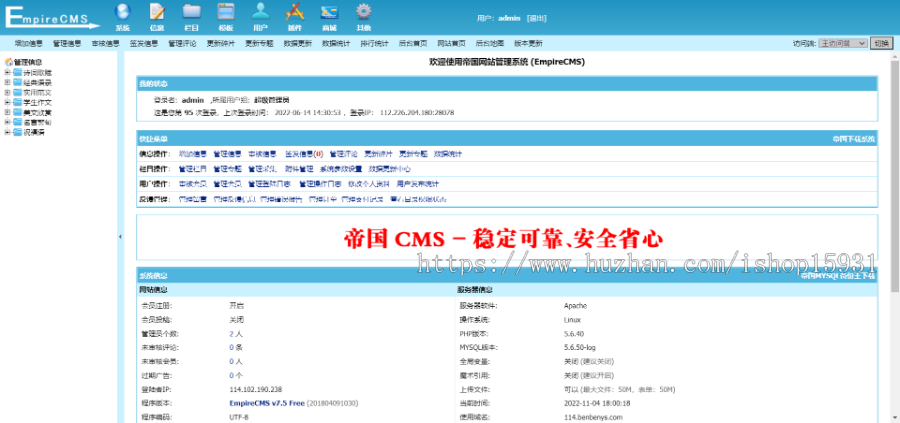Click the 管理信息 root icon in the tree
This screenshot has width=900, height=423.
9,62
